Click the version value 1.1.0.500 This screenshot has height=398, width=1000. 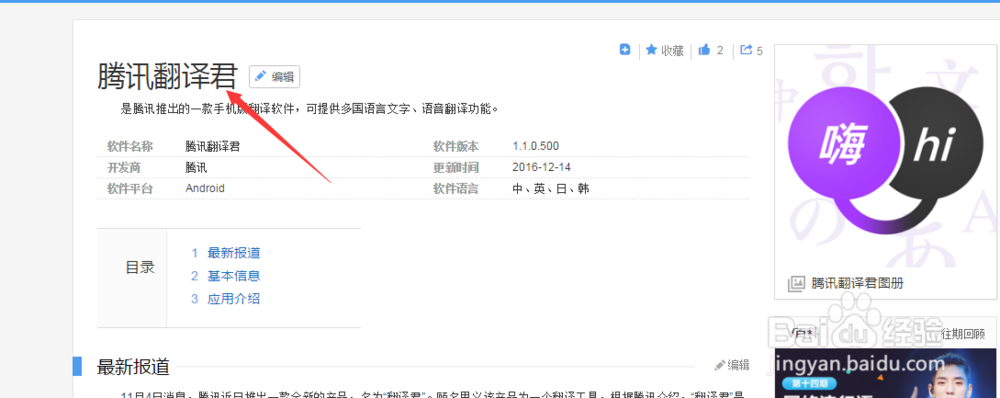point(535,146)
